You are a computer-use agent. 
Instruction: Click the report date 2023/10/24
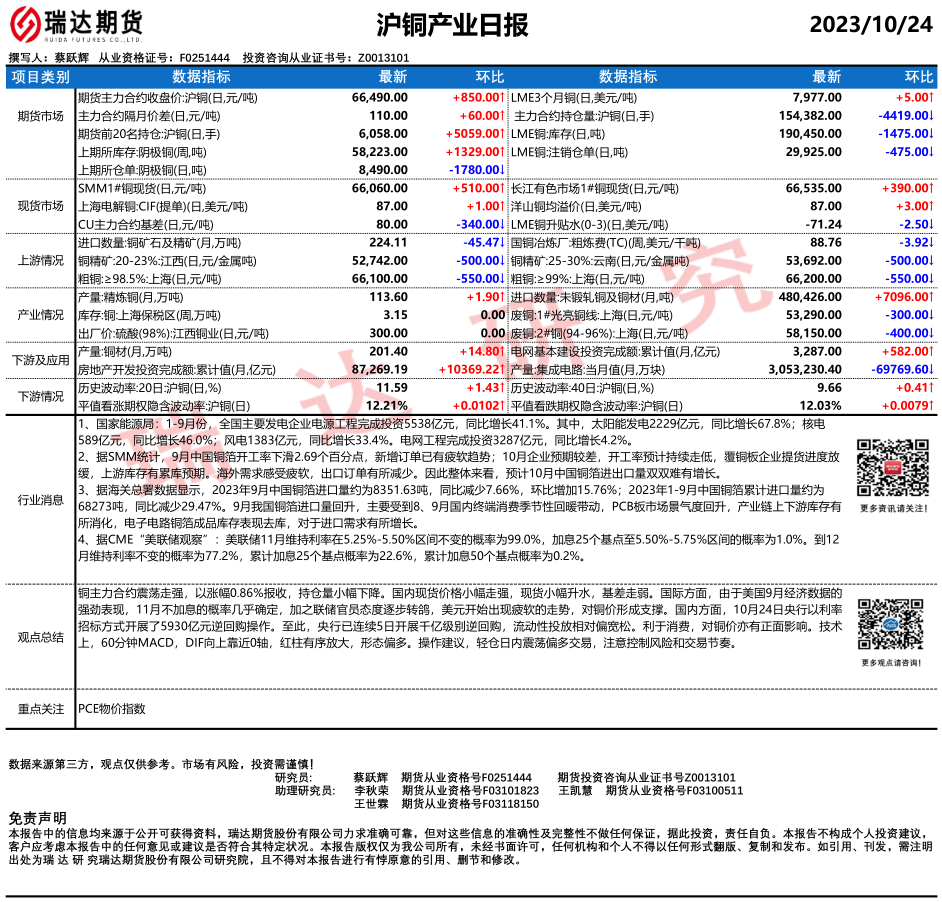868,24
